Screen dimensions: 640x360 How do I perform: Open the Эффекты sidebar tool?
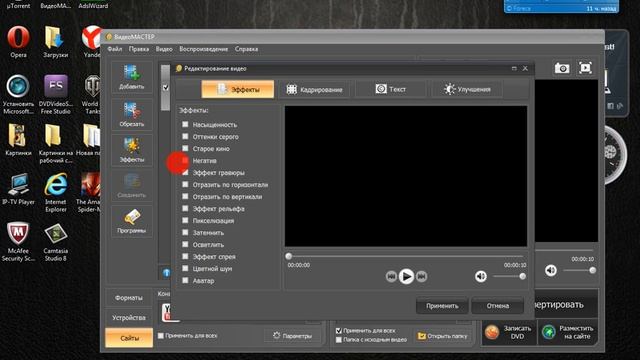pyautogui.click(x=131, y=150)
